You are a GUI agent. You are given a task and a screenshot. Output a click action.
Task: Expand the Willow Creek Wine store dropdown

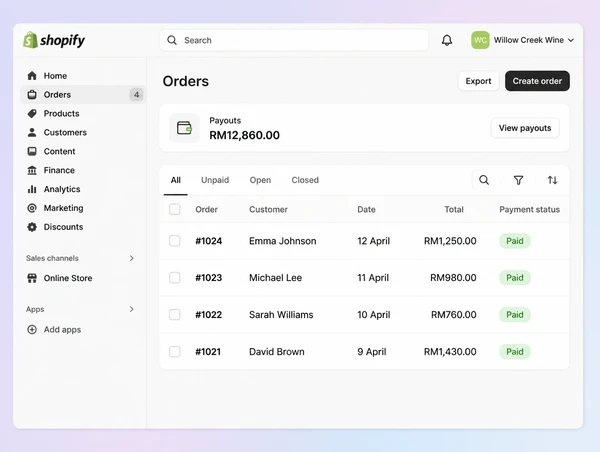(x=571, y=40)
